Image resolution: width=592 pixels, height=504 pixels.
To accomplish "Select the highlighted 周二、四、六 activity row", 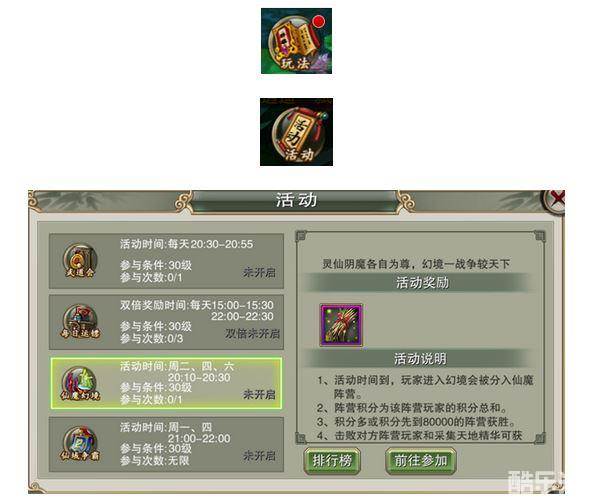I will pos(166,383).
